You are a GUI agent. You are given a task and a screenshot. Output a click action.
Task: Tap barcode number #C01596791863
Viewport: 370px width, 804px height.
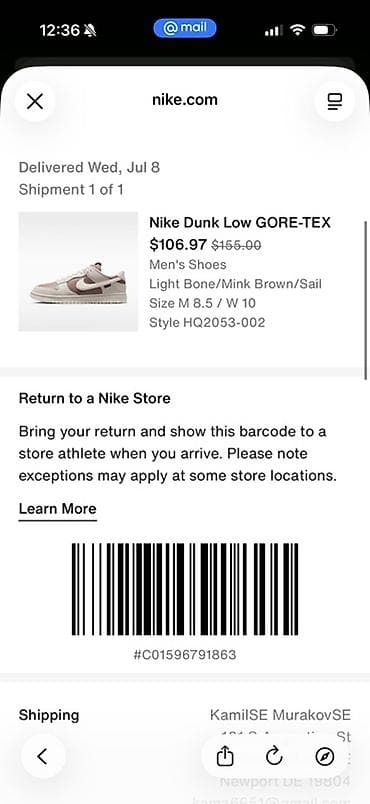coord(185,655)
